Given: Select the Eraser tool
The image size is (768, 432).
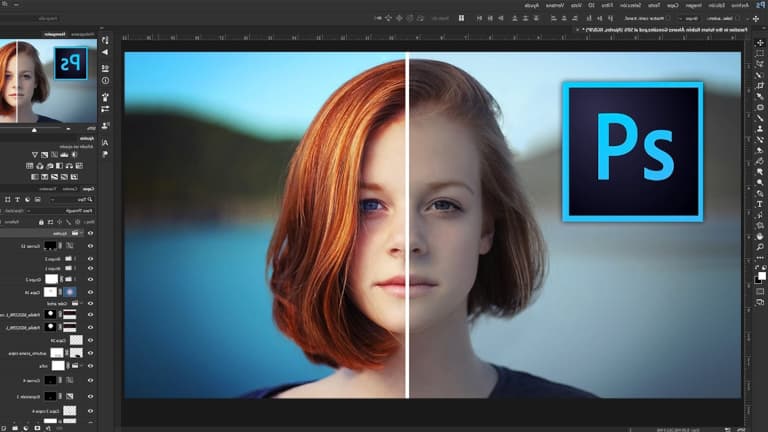Looking at the screenshot, I should (x=760, y=150).
